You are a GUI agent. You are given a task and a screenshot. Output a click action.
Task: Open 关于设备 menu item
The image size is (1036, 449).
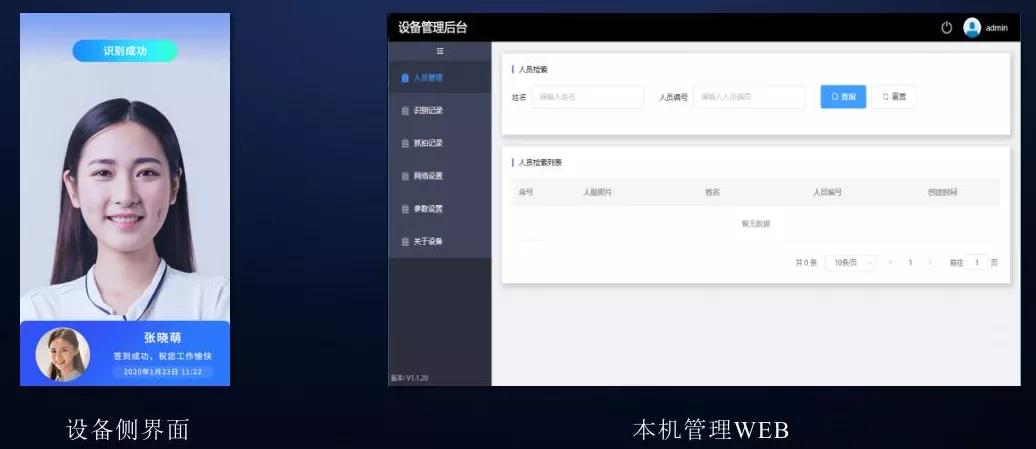[x=439, y=242]
